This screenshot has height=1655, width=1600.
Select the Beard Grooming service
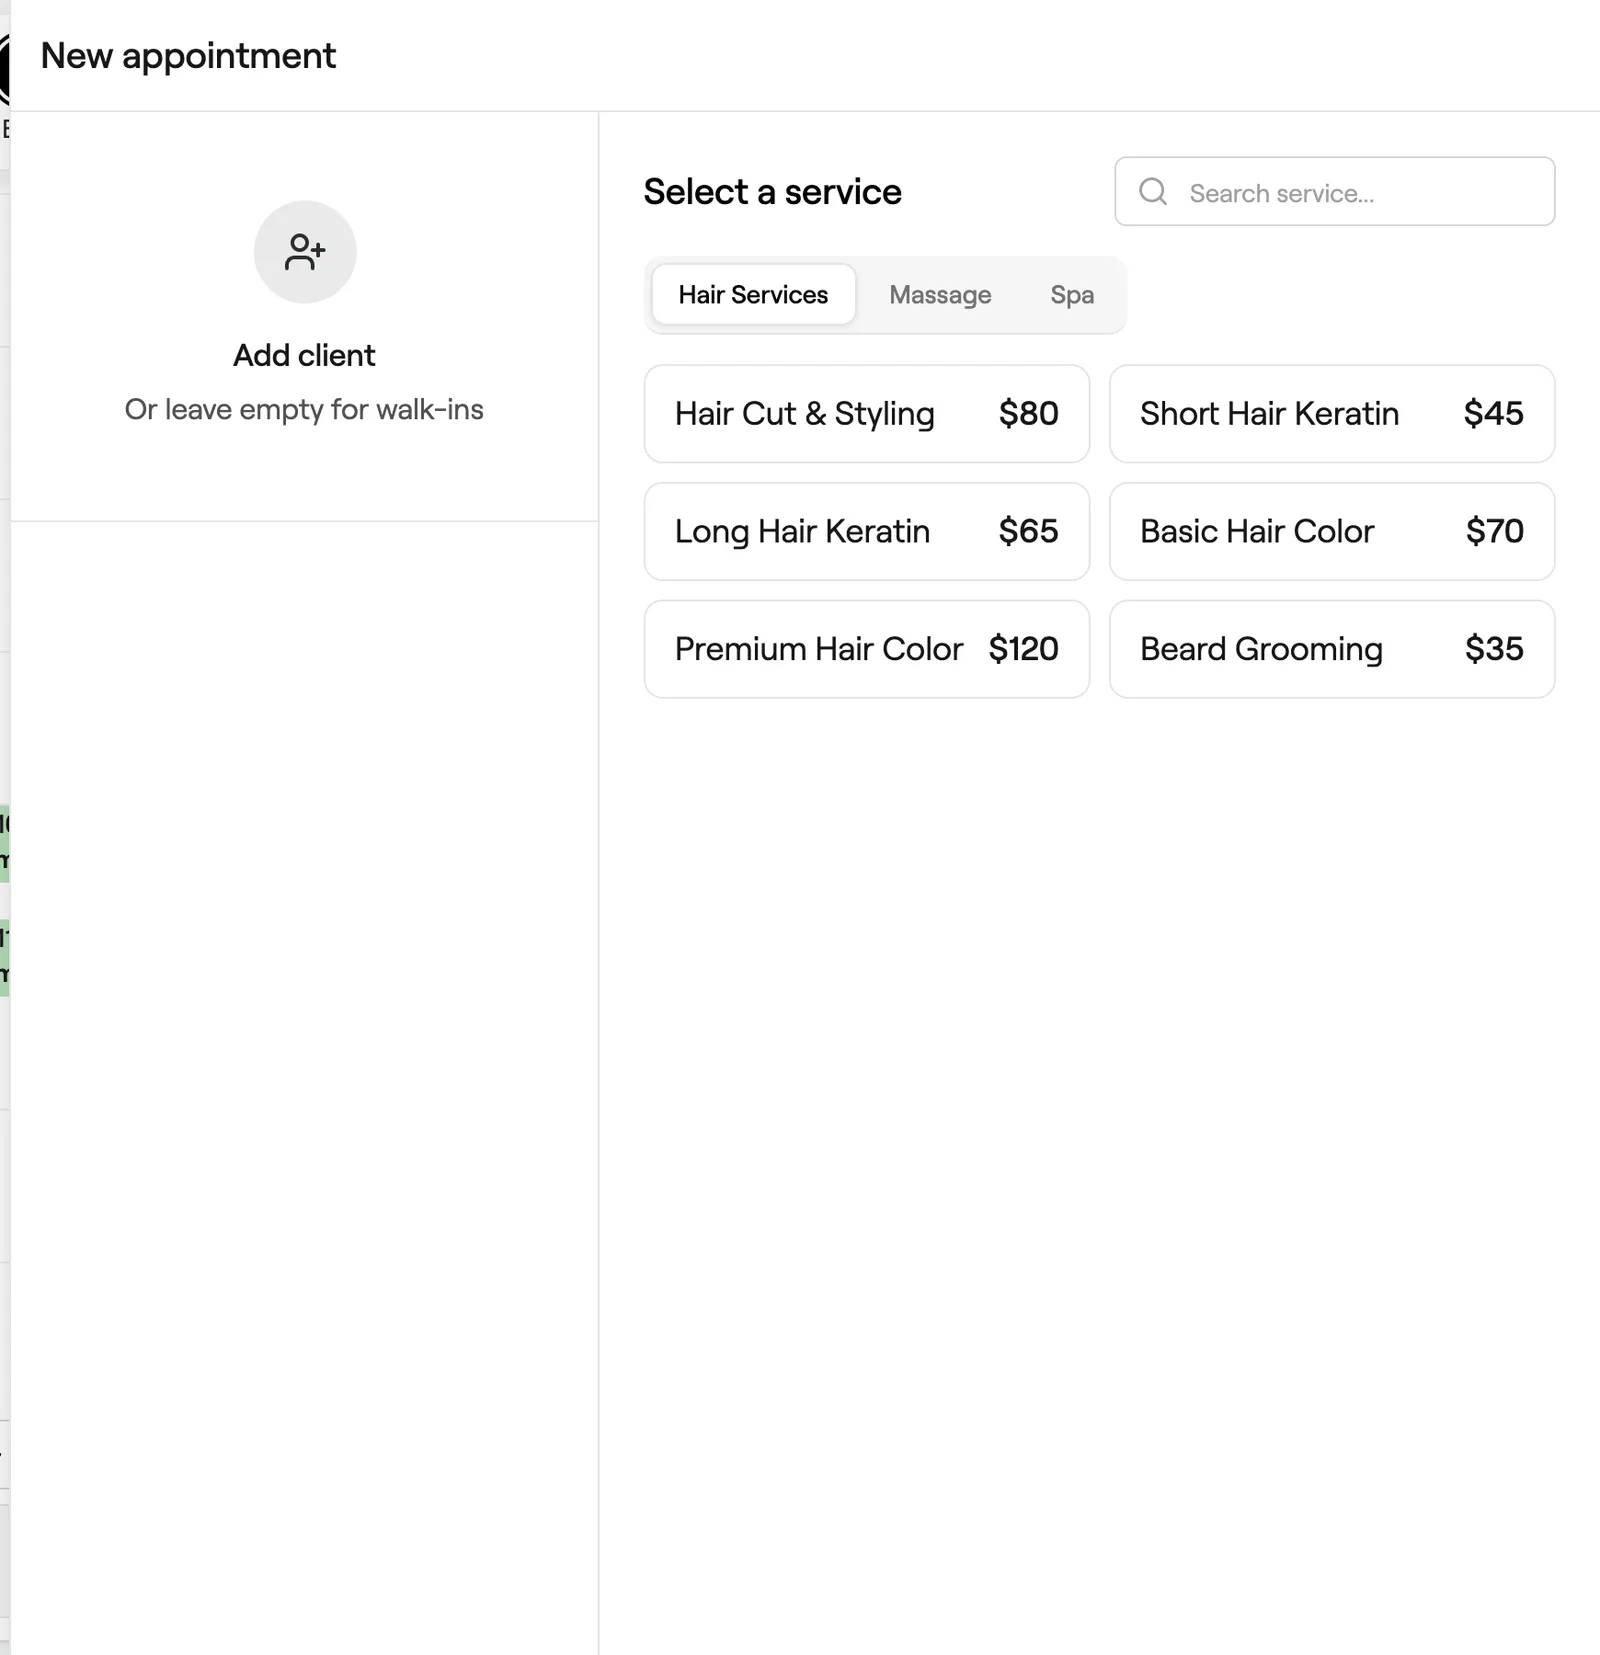pyautogui.click(x=1332, y=649)
